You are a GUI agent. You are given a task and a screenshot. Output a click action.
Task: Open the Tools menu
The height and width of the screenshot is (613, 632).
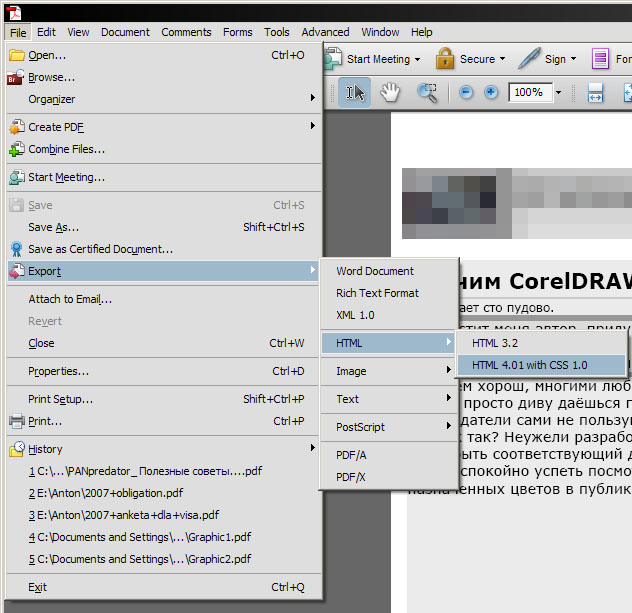(x=276, y=32)
